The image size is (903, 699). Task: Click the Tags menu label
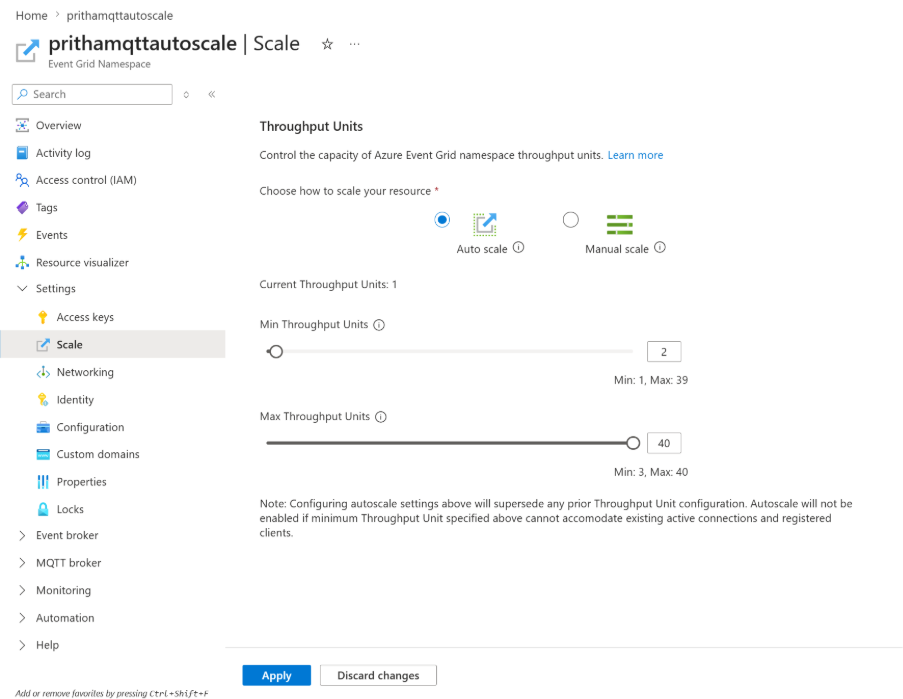pos(47,208)
